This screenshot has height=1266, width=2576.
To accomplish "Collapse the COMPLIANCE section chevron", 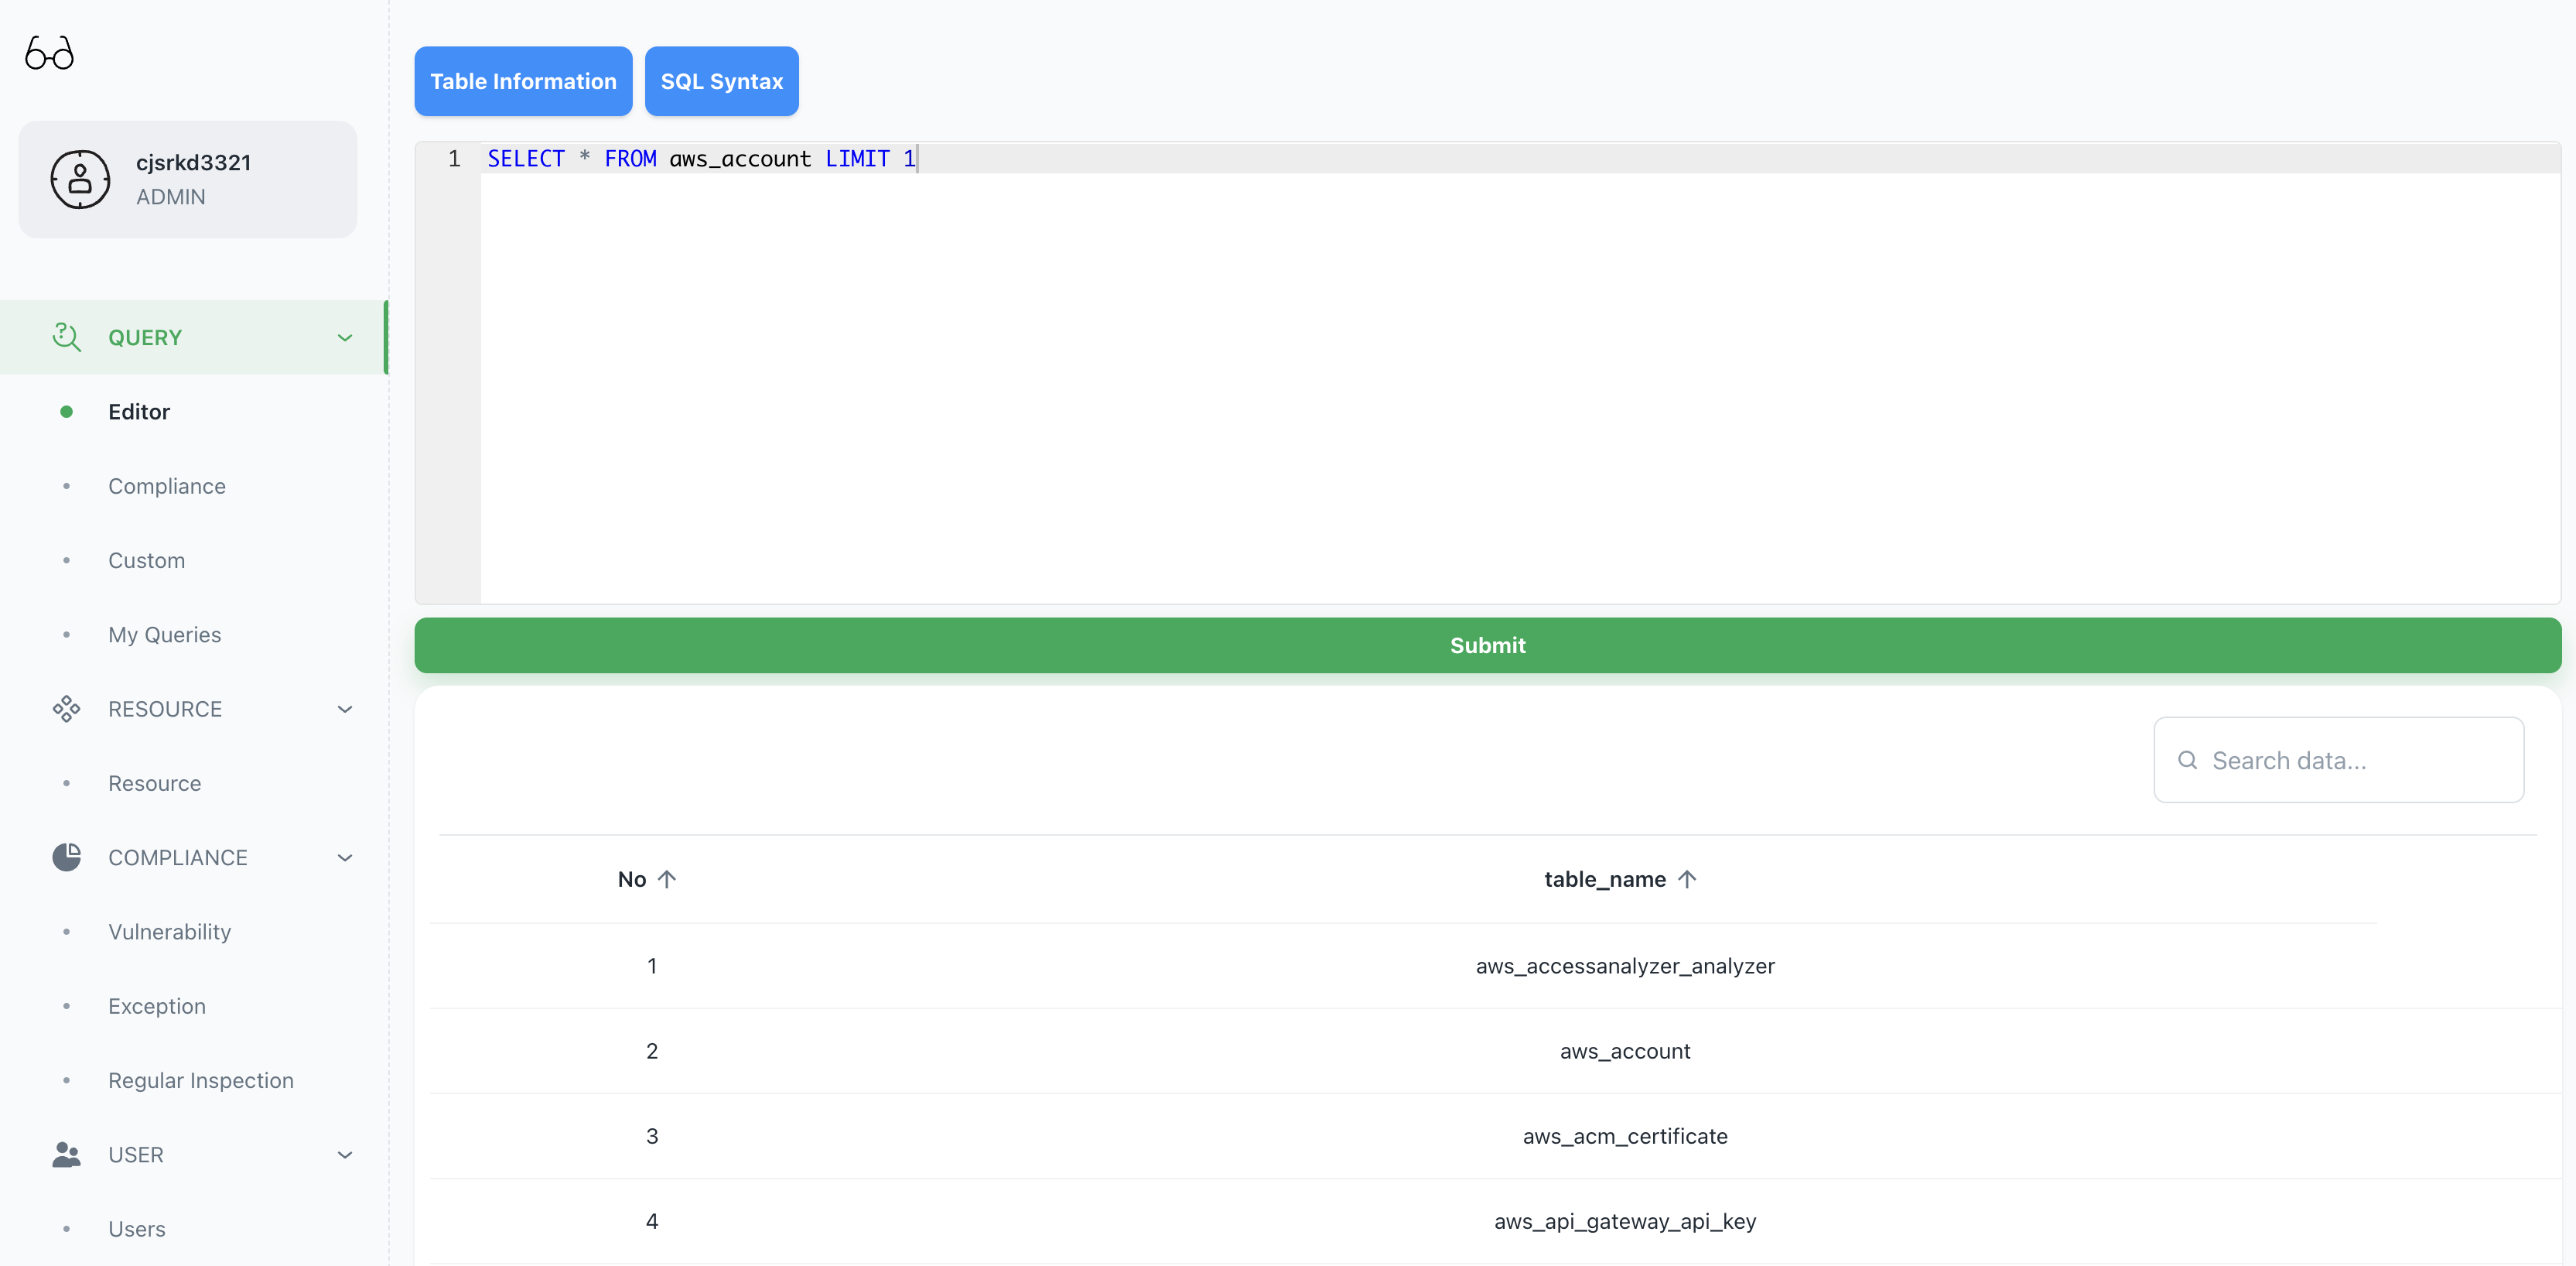I will click(x=345, y=857).
